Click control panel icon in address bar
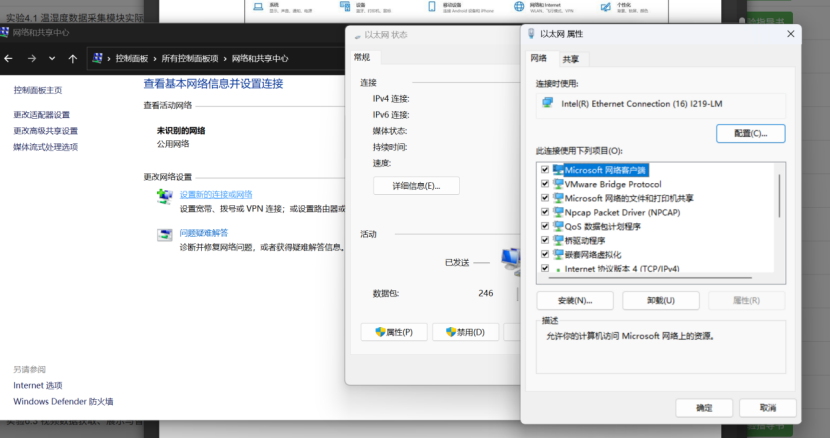Image resolution: width=830 pixels, height=438 pixels. tap(97, 58)
